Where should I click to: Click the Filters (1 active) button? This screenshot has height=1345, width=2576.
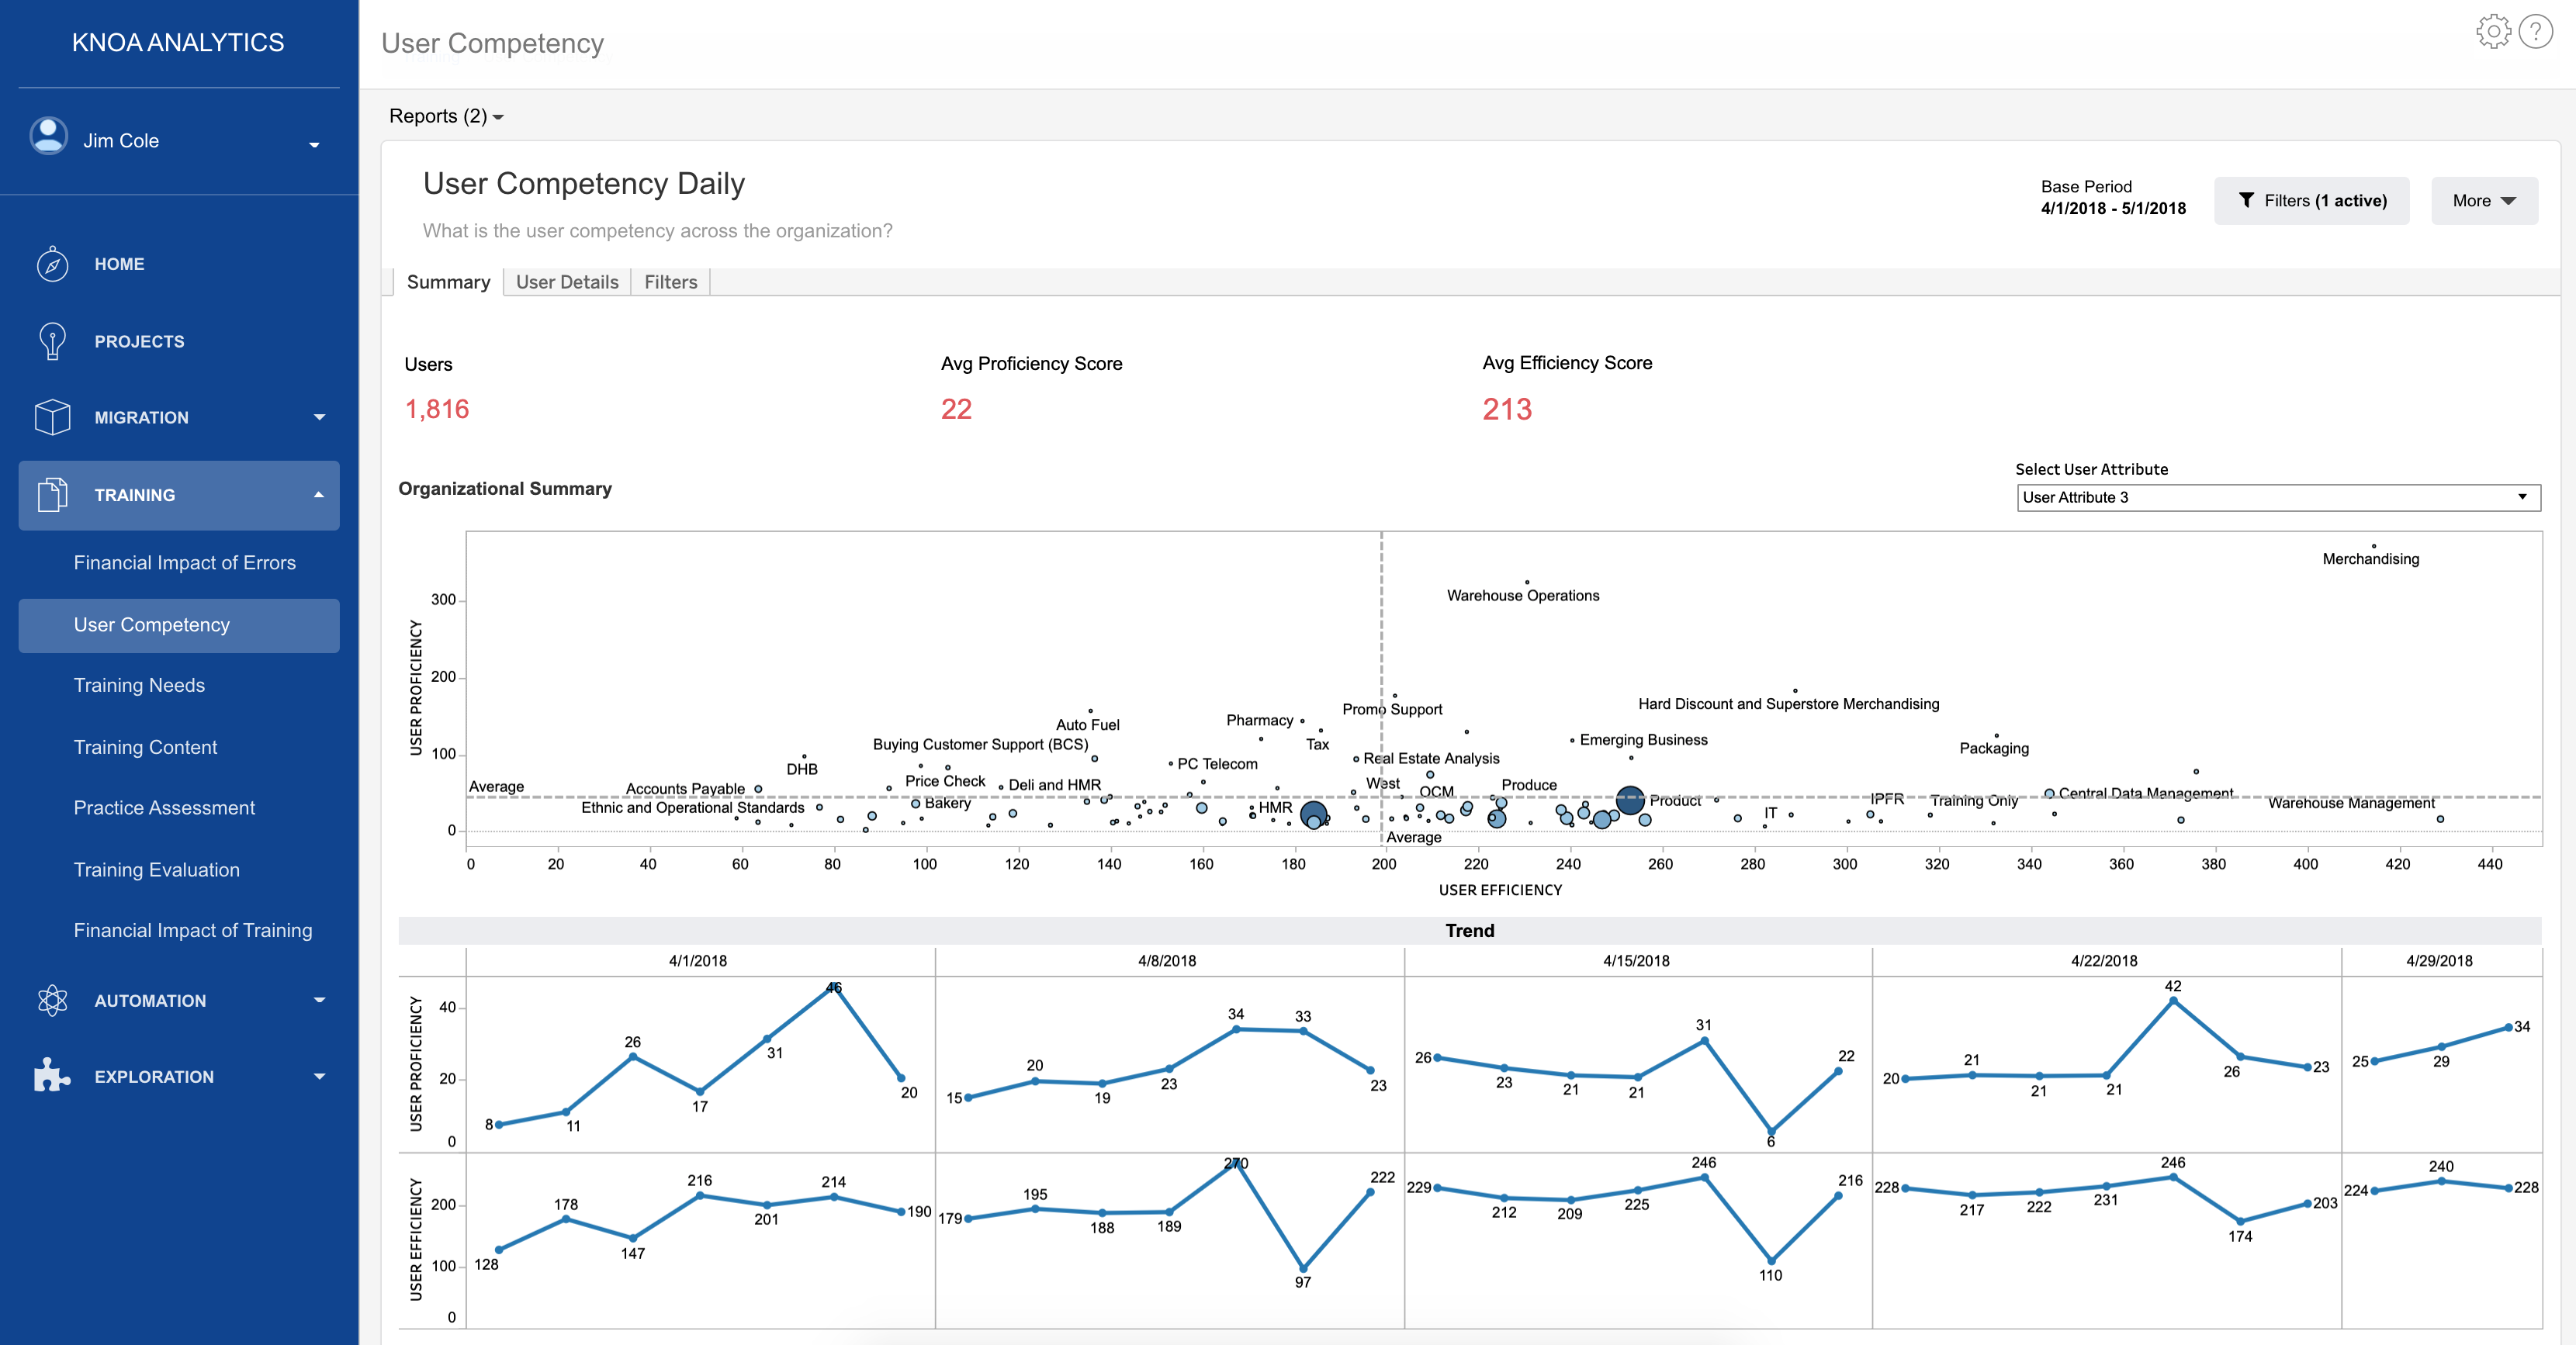[x=2311, y=201]
